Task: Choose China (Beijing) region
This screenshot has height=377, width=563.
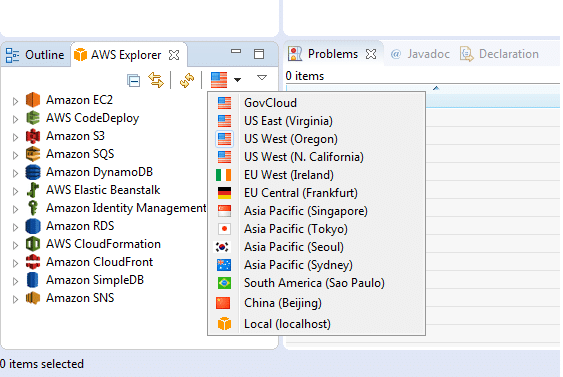Action: pyautogui.click(x=316, y=303)
